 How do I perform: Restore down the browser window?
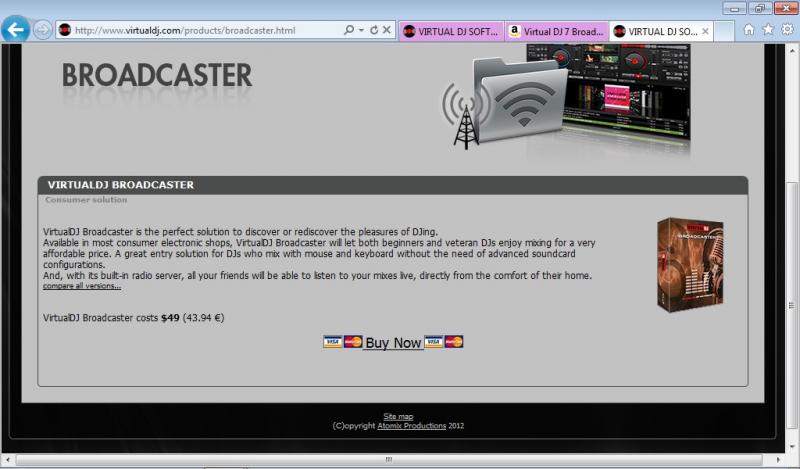point(760,8)
